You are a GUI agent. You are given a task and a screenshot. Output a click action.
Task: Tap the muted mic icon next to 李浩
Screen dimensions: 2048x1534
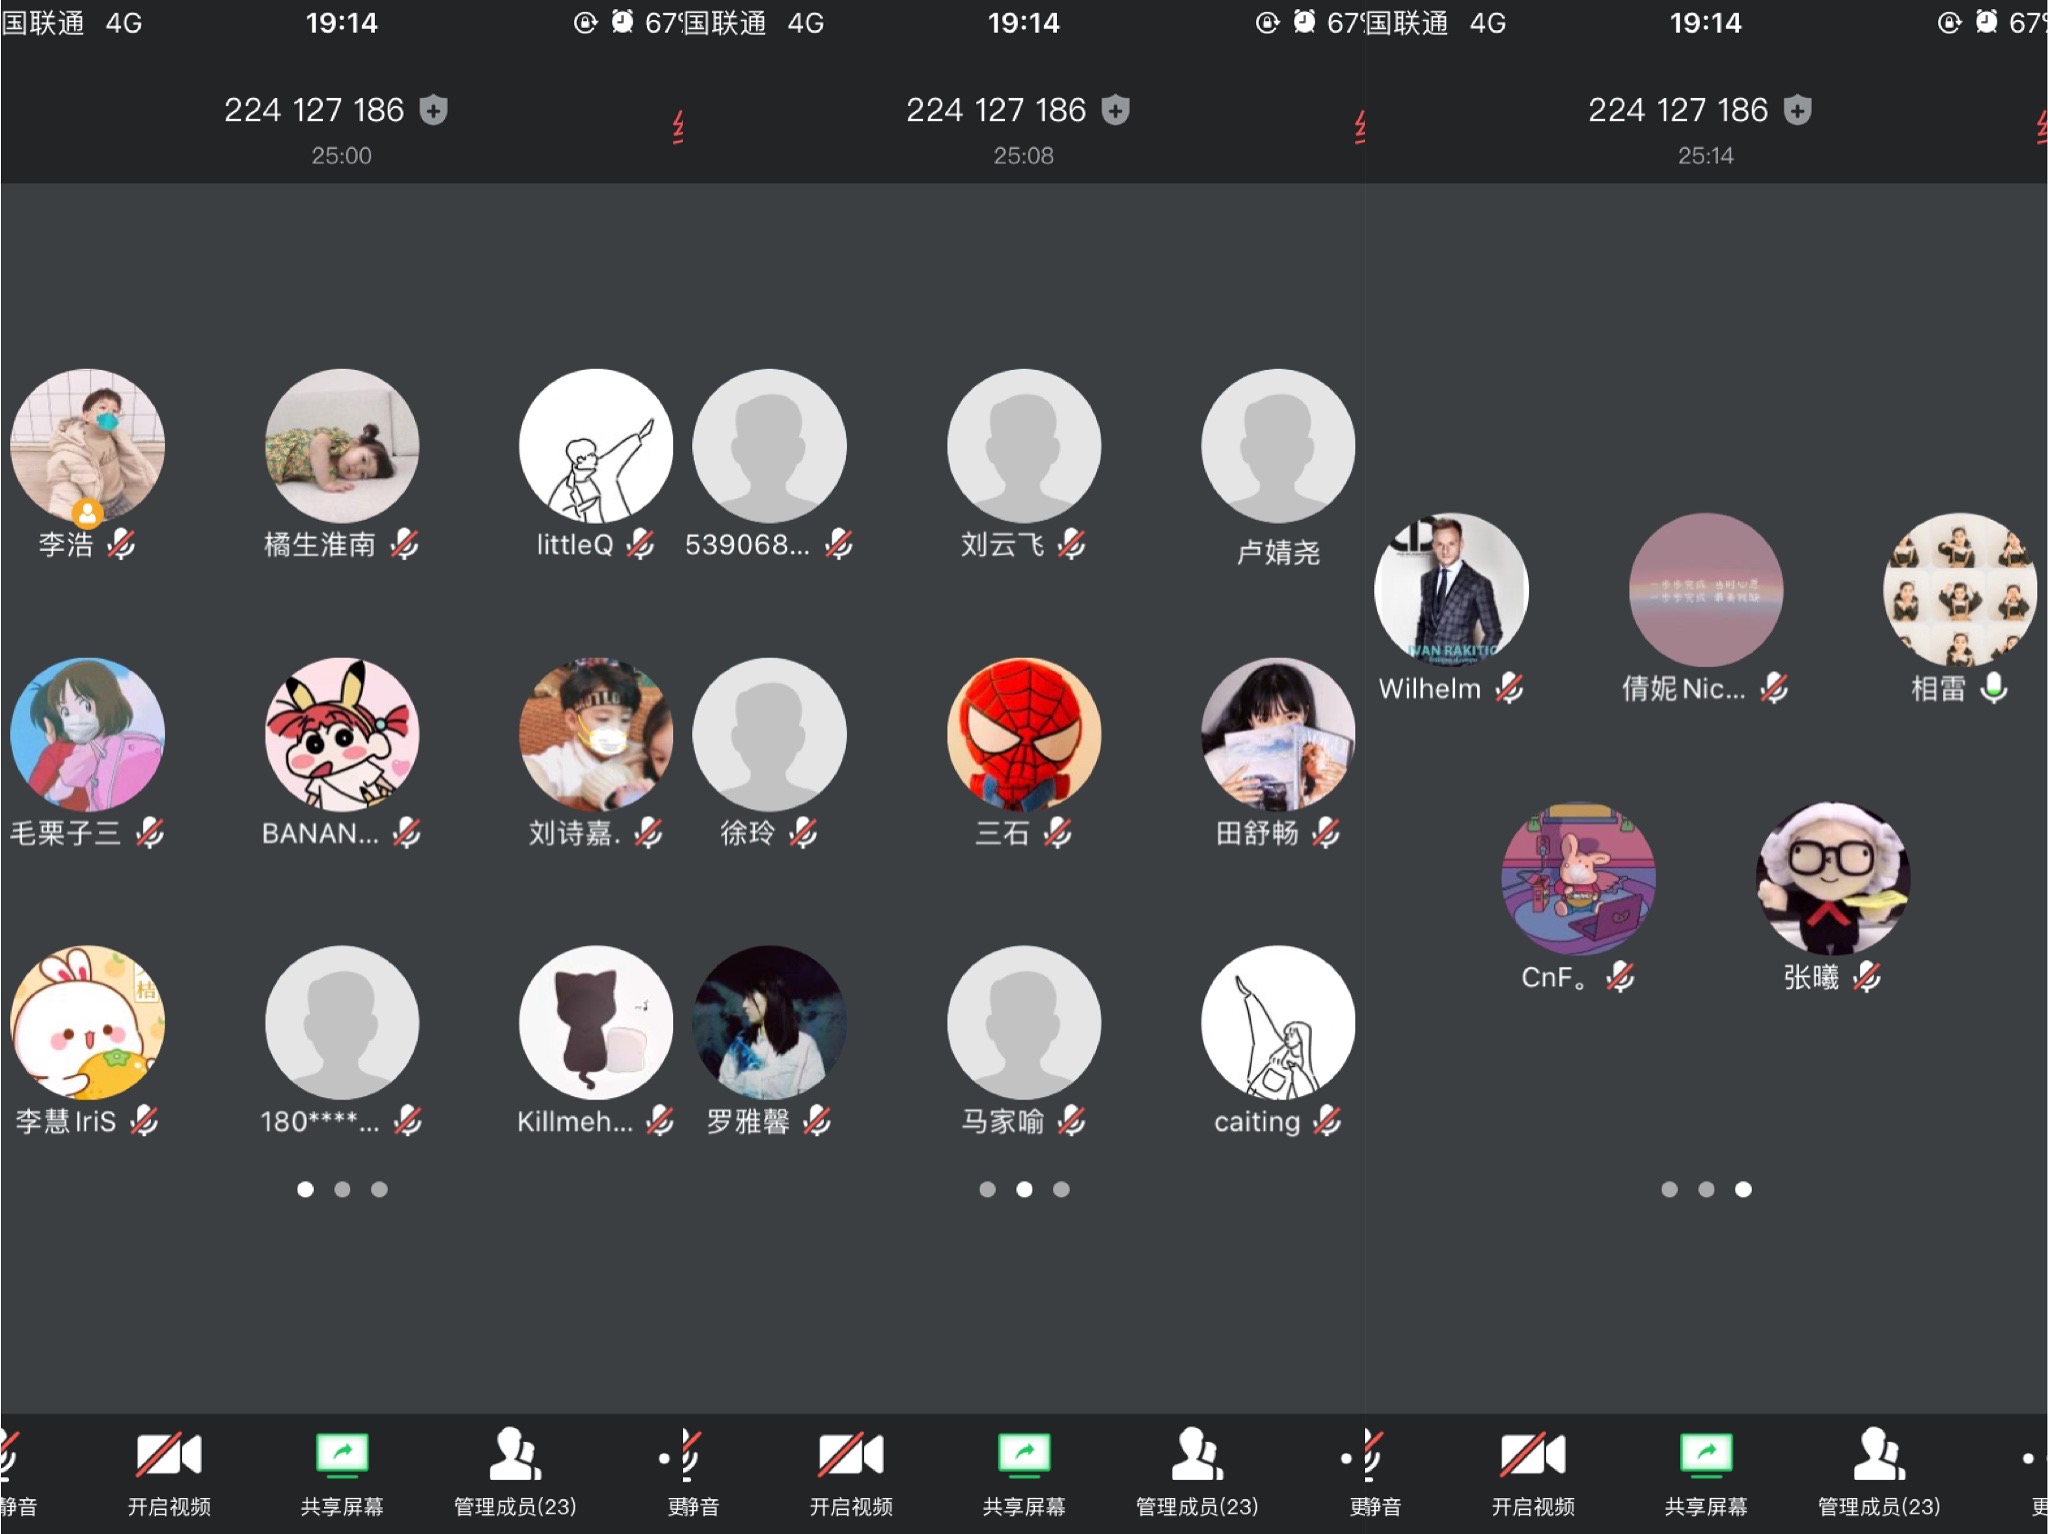122,544
